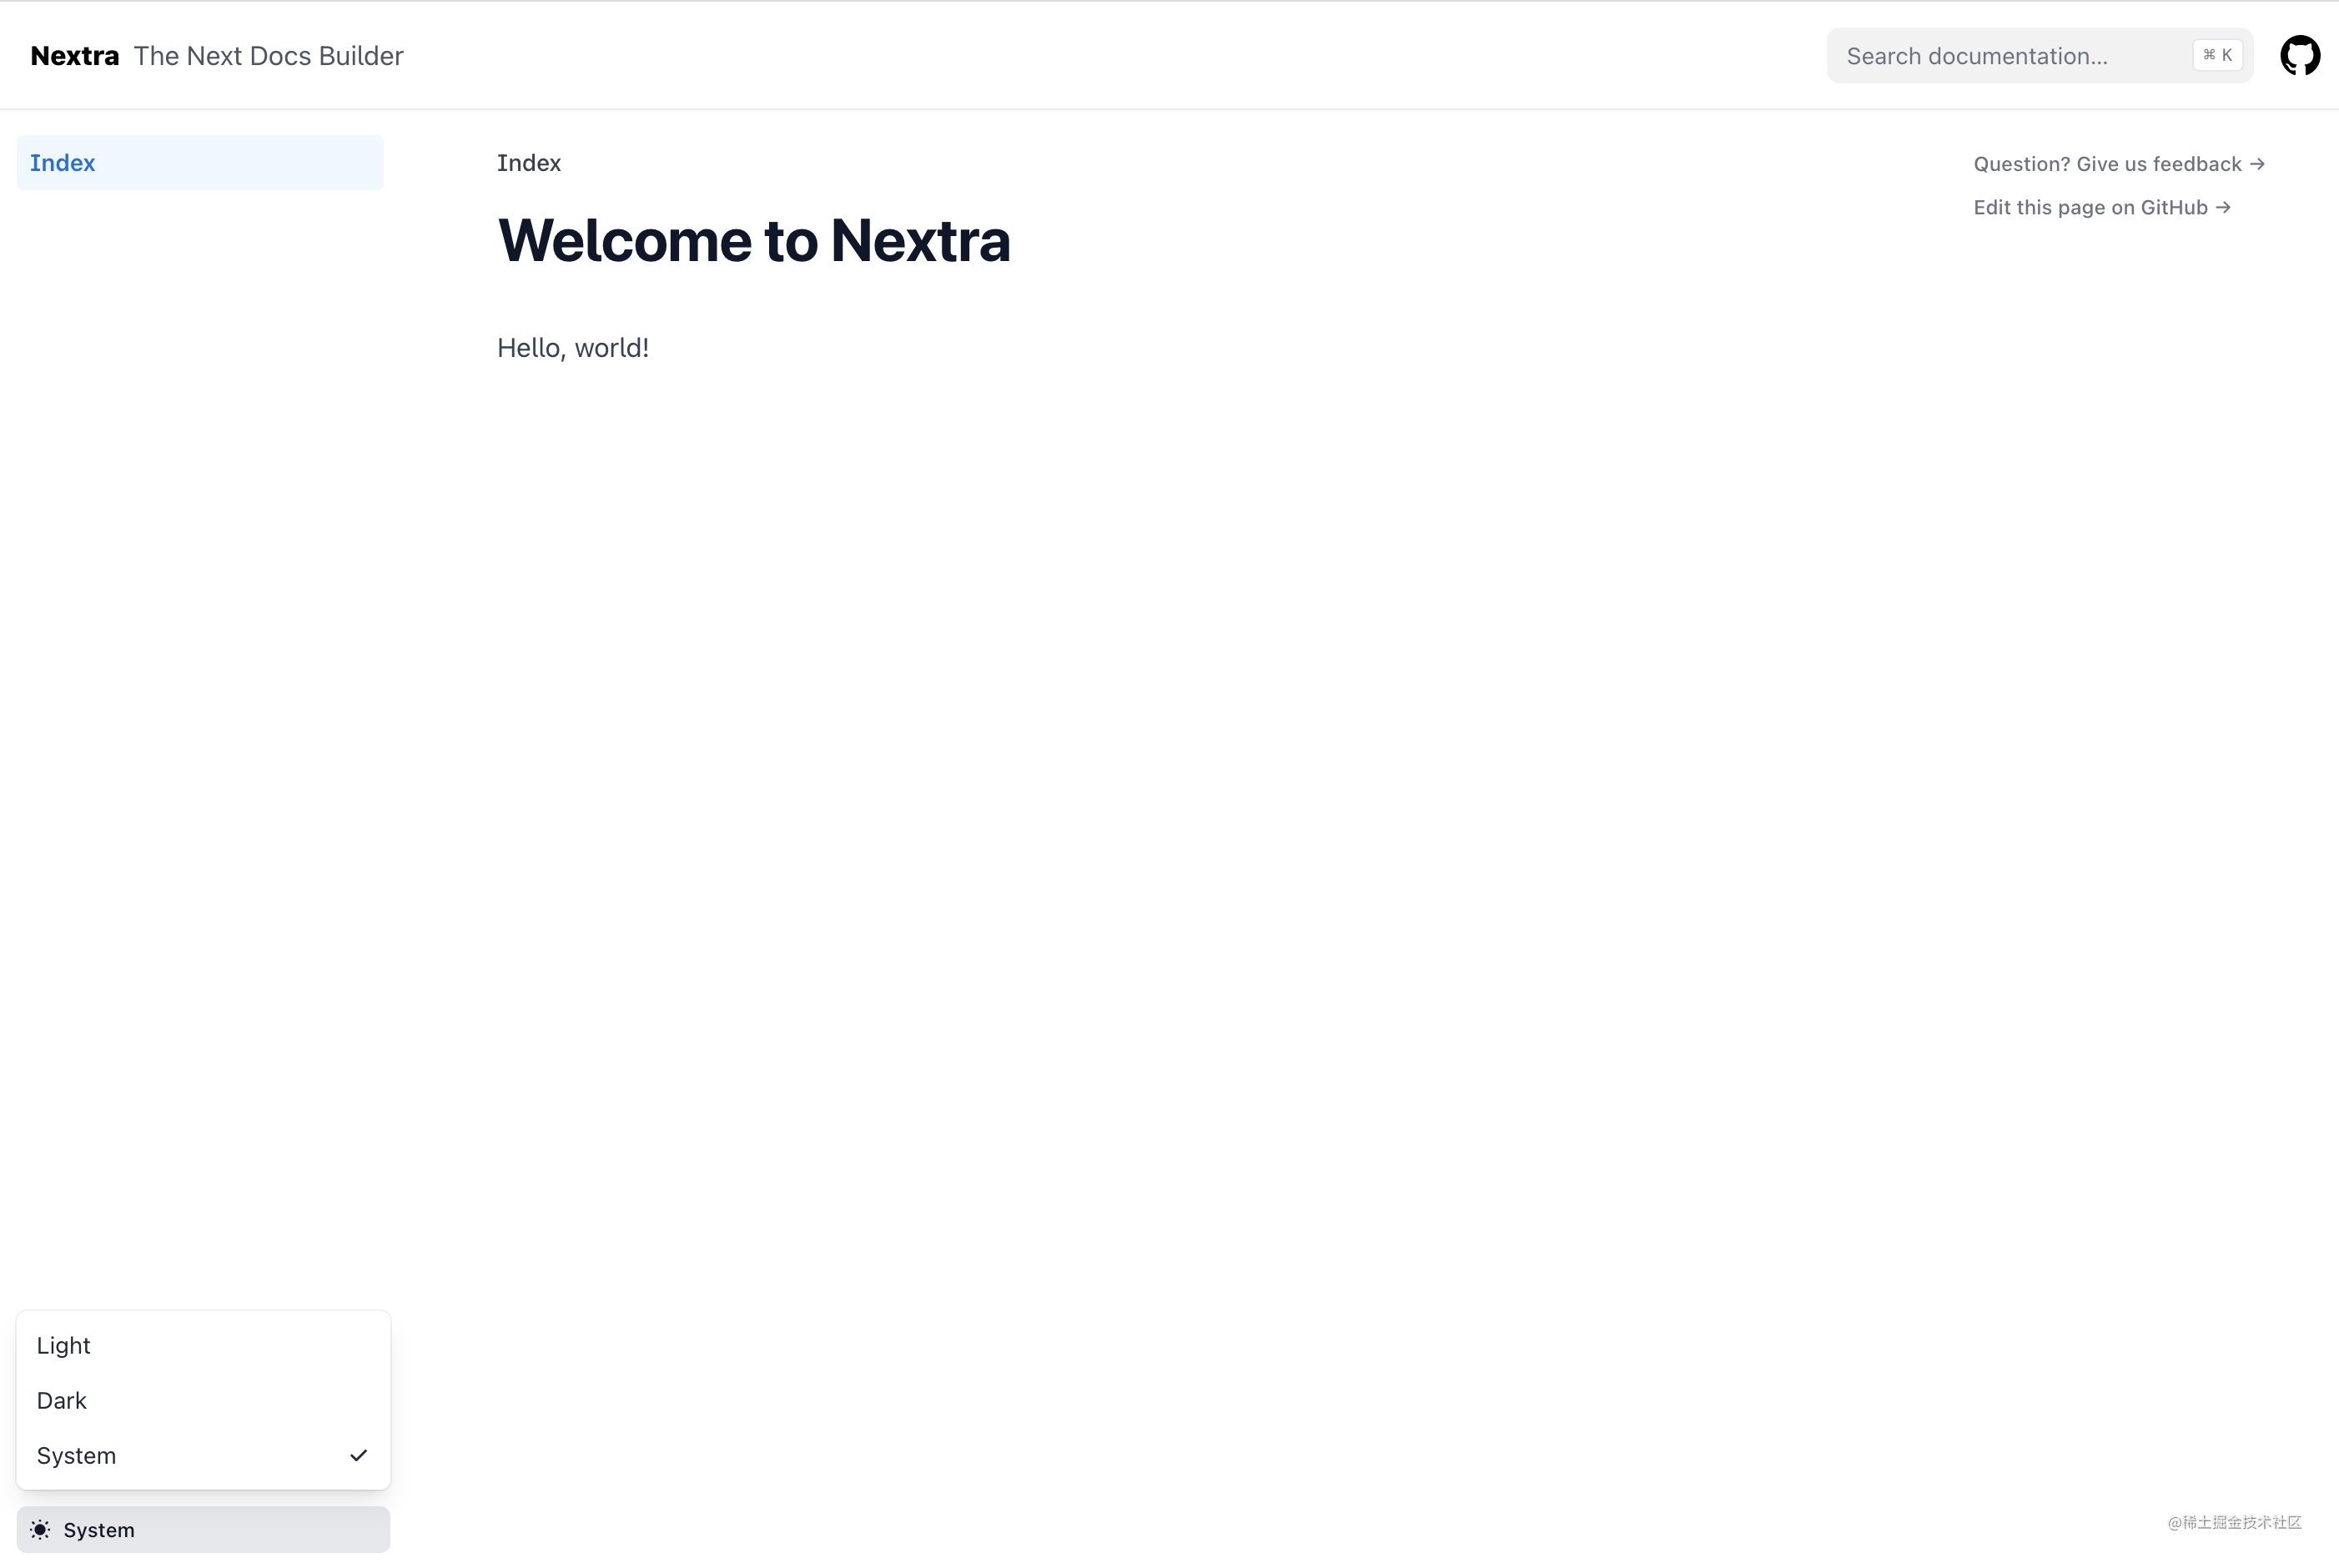This screenshot has width=2339, height=1568.
Task: Select the Light theme option
Action: pos(203,1346)
